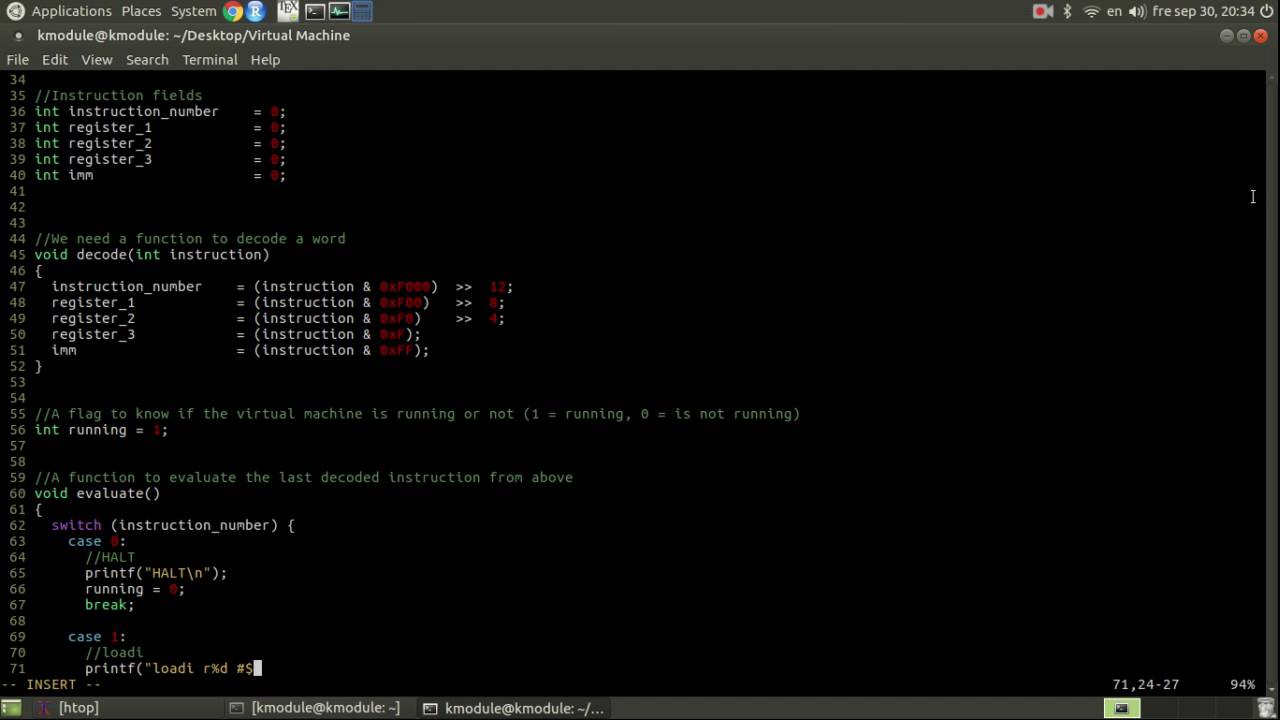The image size is (1280, 720).
Task: Launch the calculator icon in the panel
Action: pyautogui.click(x=362, y=11)
